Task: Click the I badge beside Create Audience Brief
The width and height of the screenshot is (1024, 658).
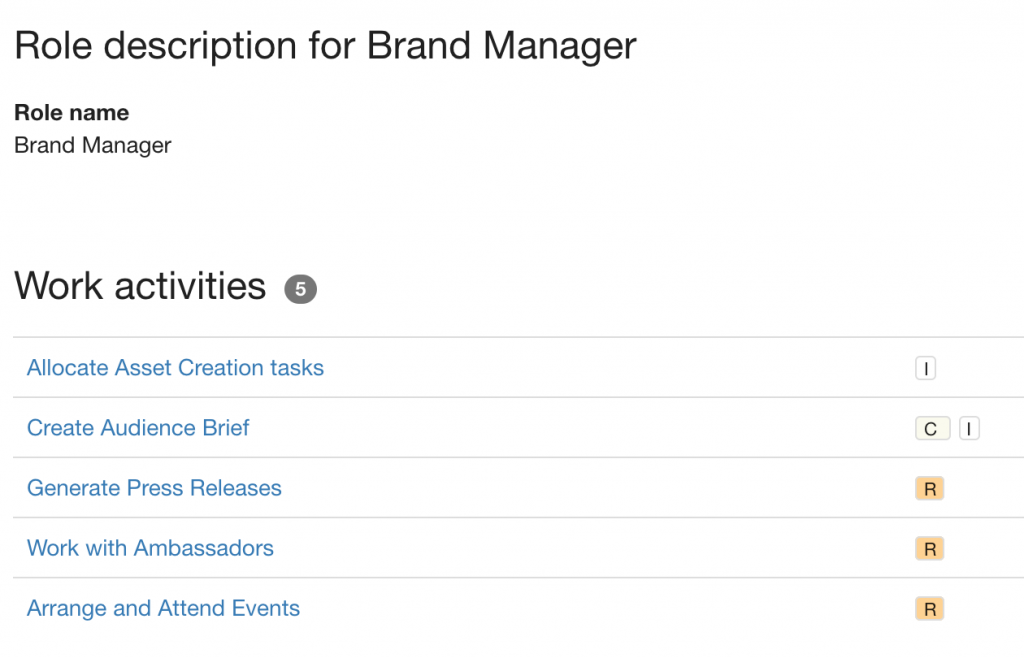Action: point(969,428)
